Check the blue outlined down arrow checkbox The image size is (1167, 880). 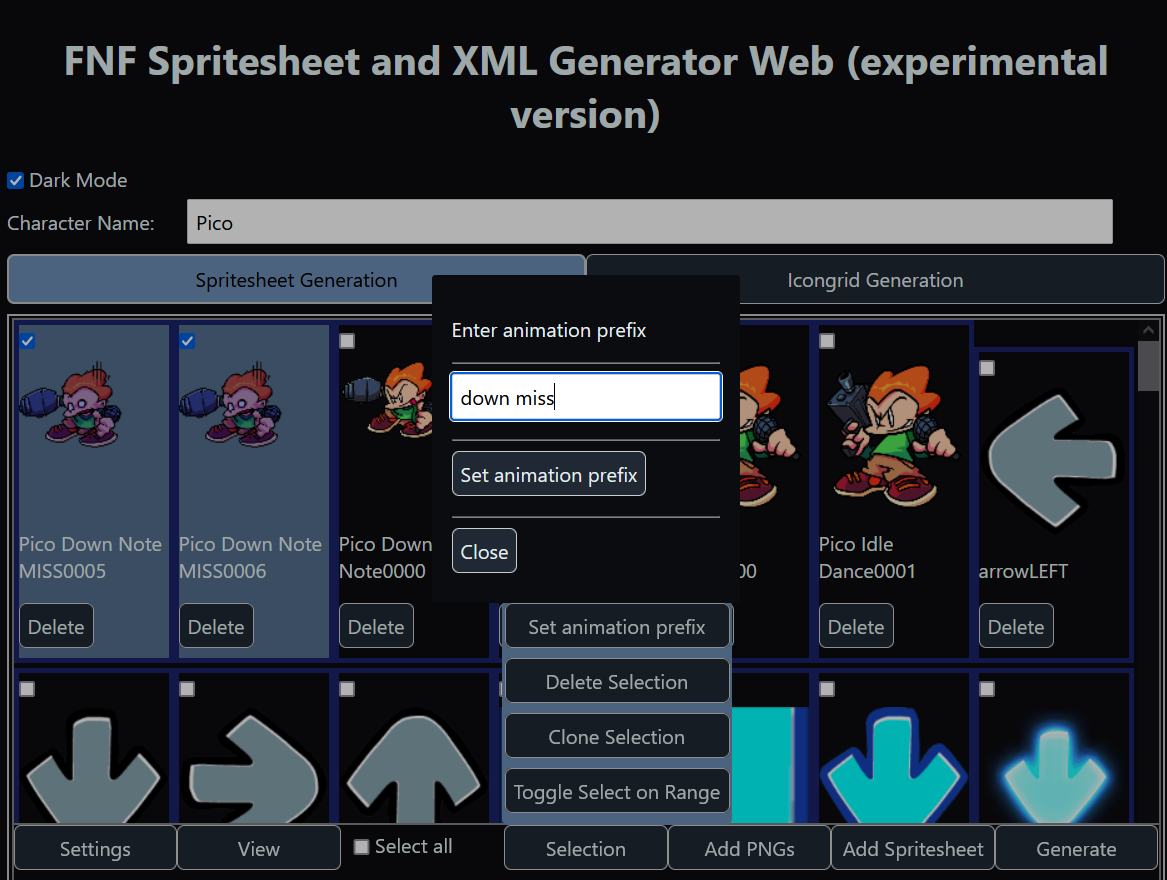coord(827,689)
